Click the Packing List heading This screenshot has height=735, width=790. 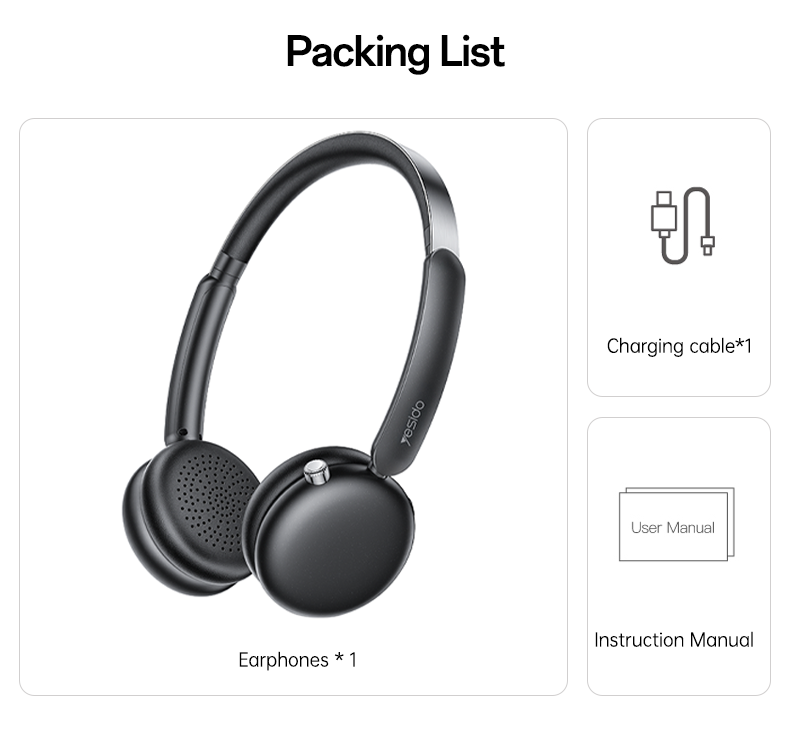(396, 52)
